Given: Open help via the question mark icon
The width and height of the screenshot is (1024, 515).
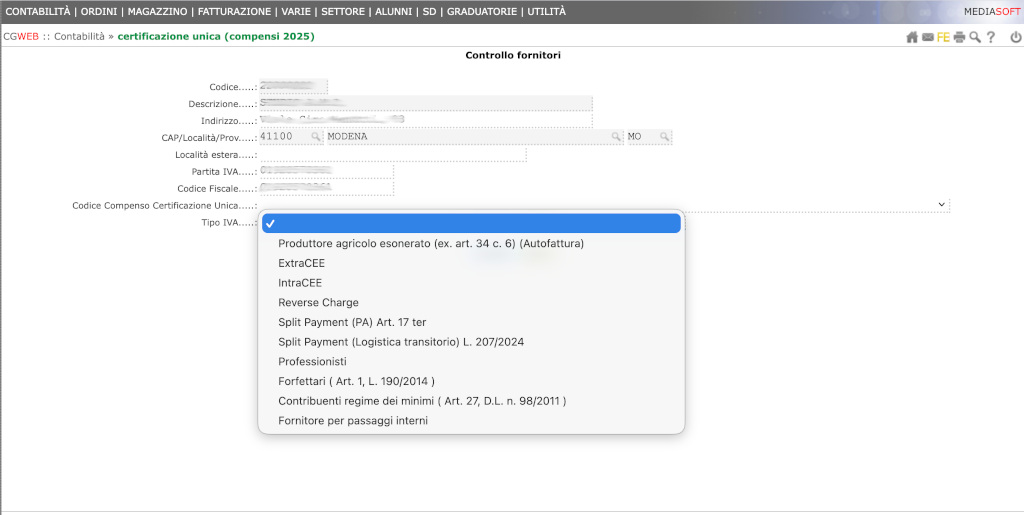Looking at the screenshot, I should 991,38.
